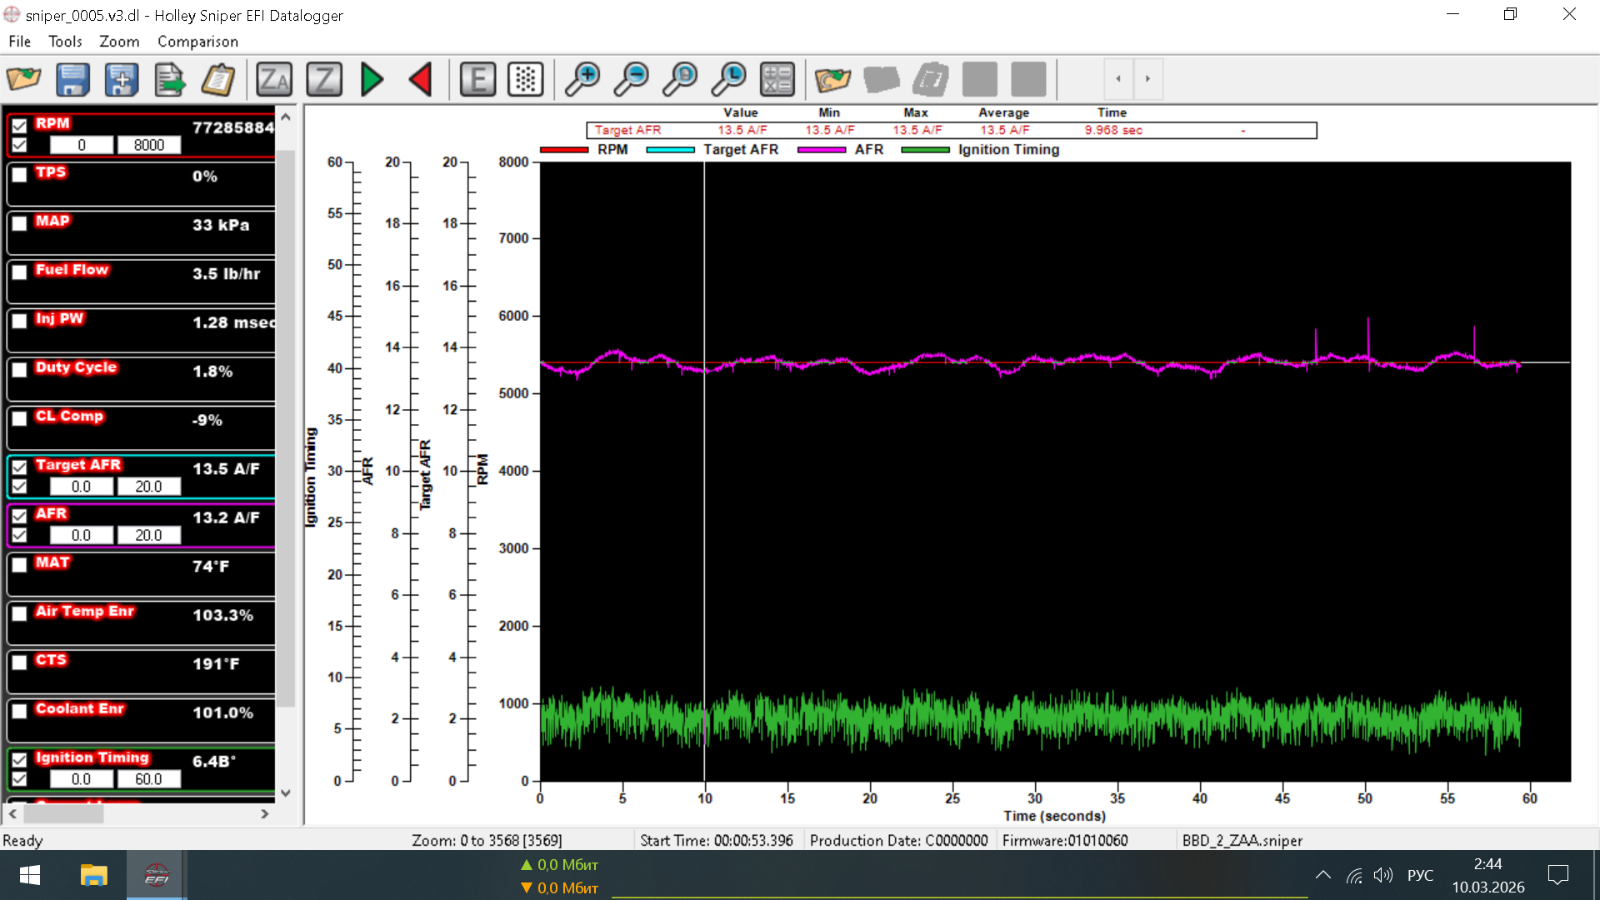Click the 'ZA' auto-scale toolbar icon
1600x900 pixels.
pyautogui.click(x=274, y=79)
